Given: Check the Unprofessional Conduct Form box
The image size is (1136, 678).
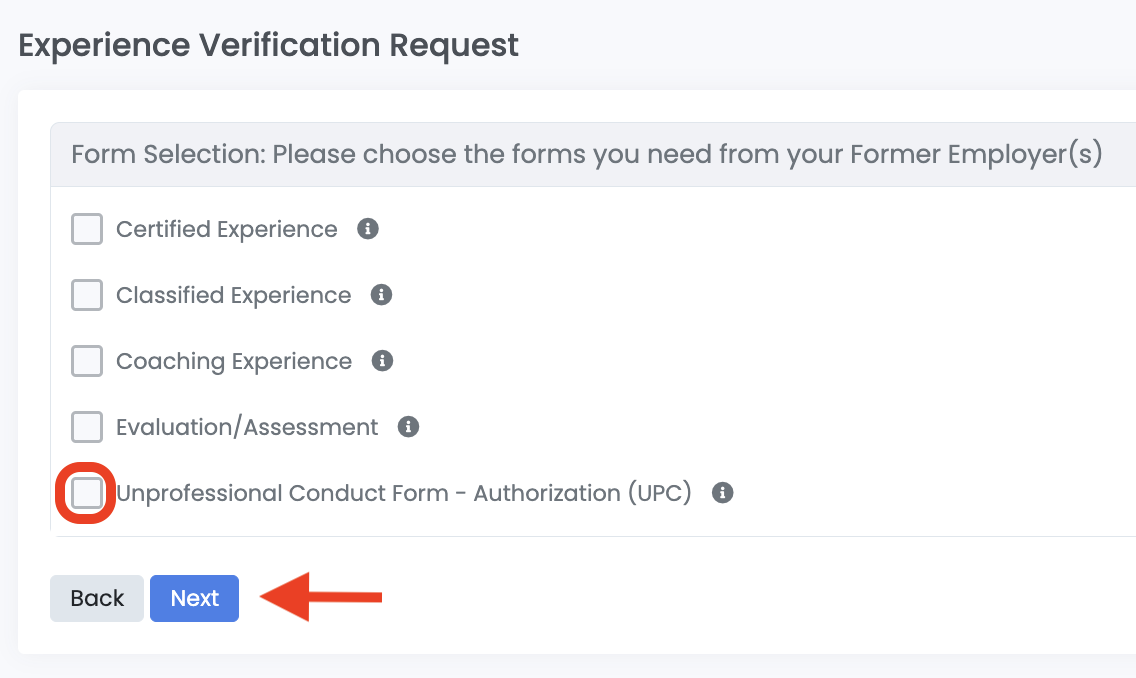Looking at the screenshot, I should (x=86, y=493).
